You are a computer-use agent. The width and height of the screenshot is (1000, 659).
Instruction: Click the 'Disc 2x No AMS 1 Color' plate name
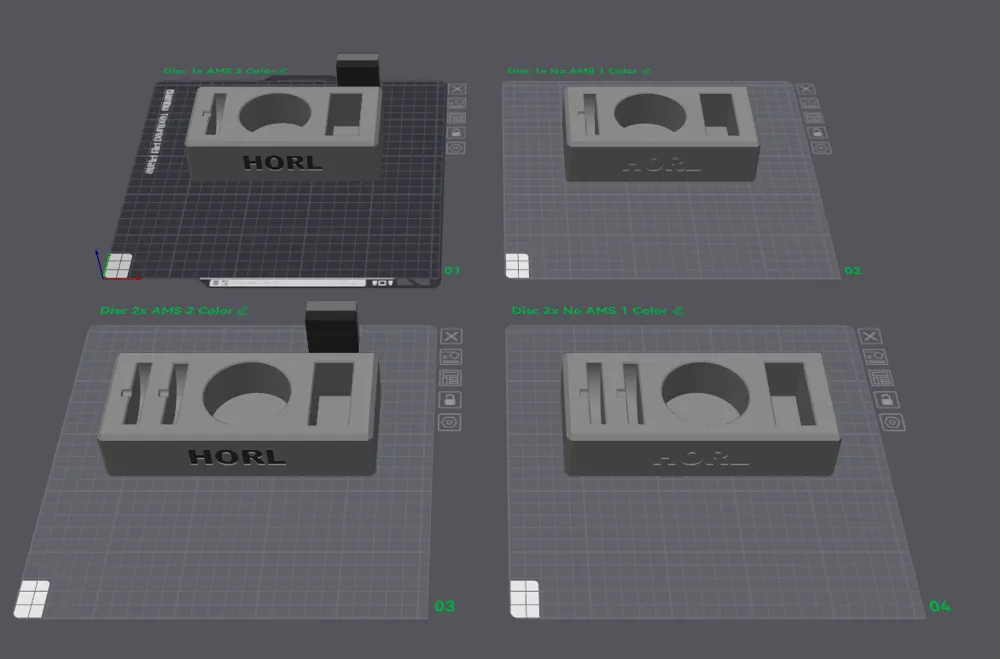590,311
